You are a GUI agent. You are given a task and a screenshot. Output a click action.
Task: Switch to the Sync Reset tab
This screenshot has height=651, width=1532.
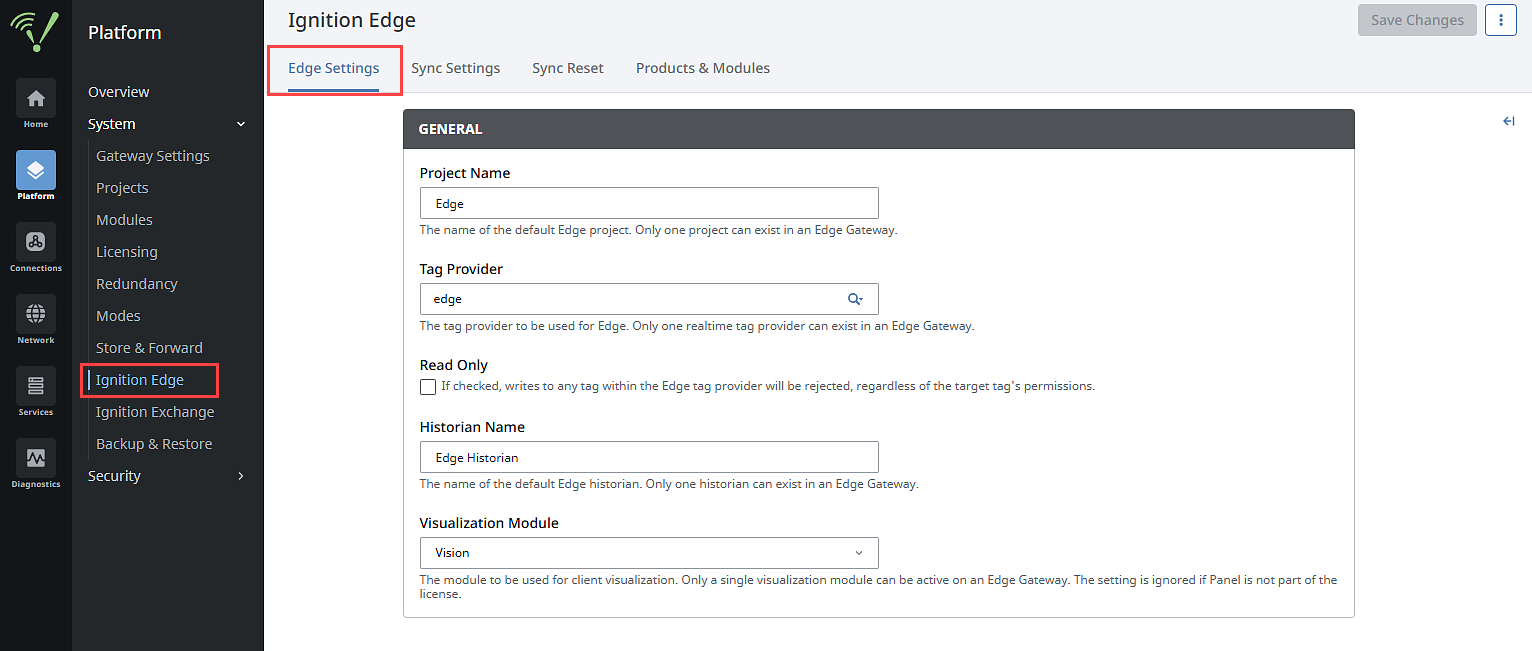pos(568,68)
